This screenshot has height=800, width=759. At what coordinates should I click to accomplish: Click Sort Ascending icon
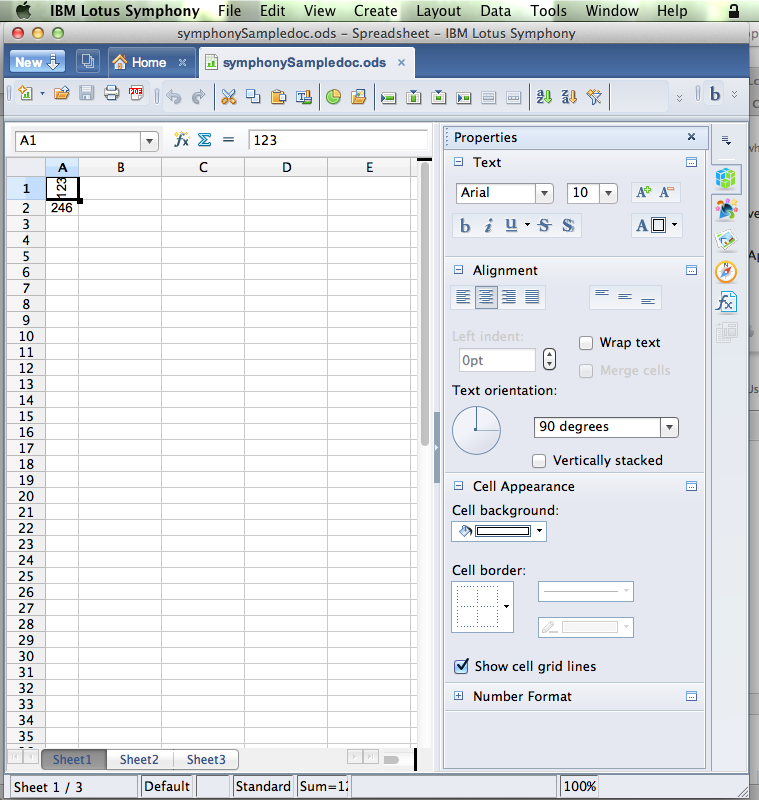pos(544,96)
